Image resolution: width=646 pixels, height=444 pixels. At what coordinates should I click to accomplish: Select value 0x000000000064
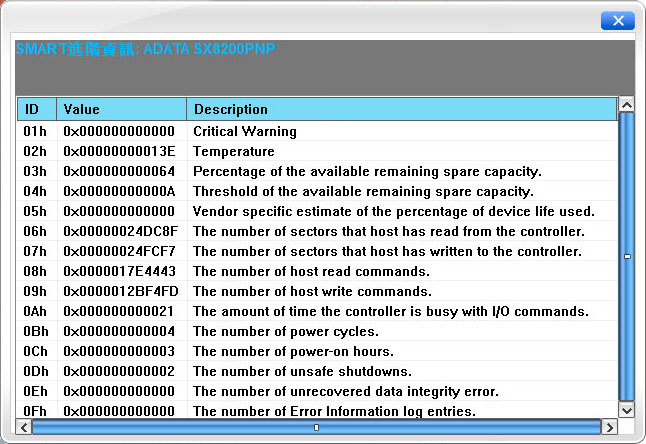point(119,171)
